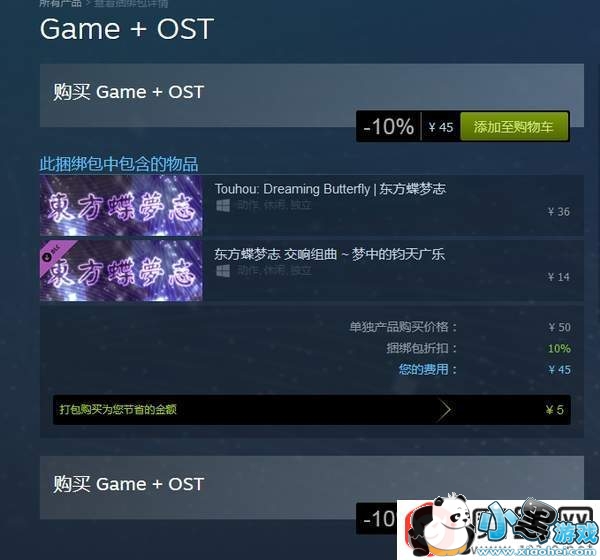Open the soundtrack DLC thumbnail image

(121, 271)
